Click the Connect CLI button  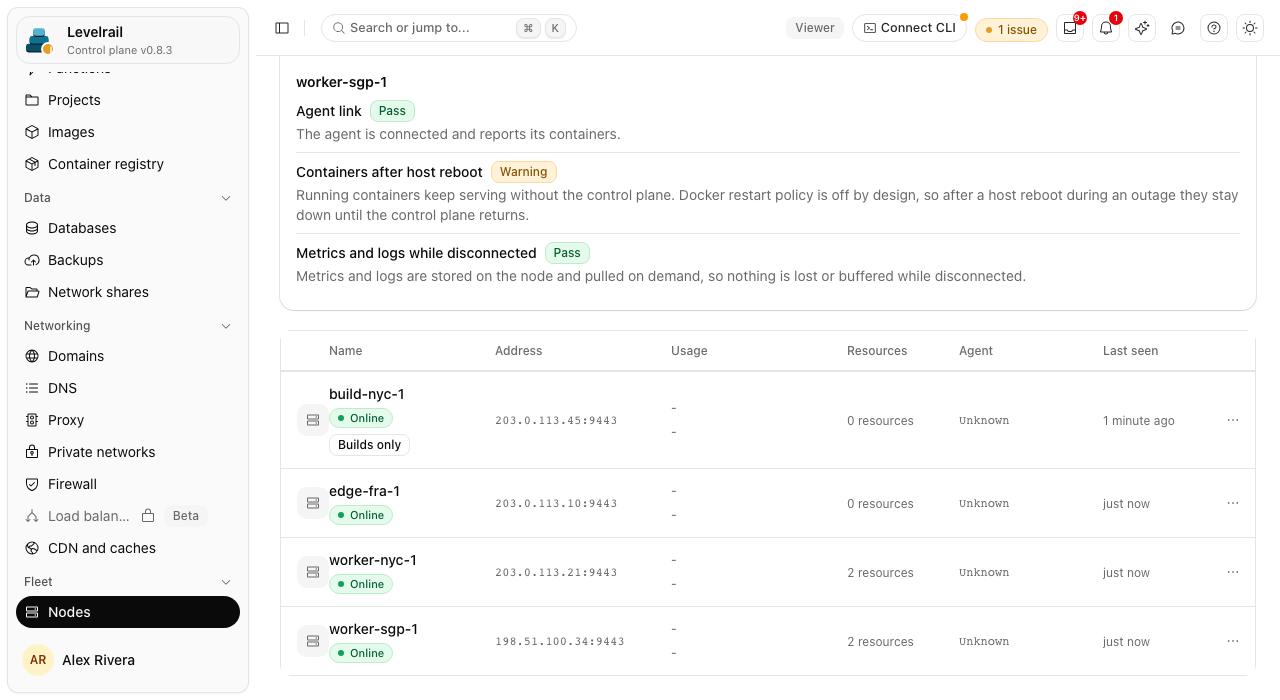click(x=909, y=28)
